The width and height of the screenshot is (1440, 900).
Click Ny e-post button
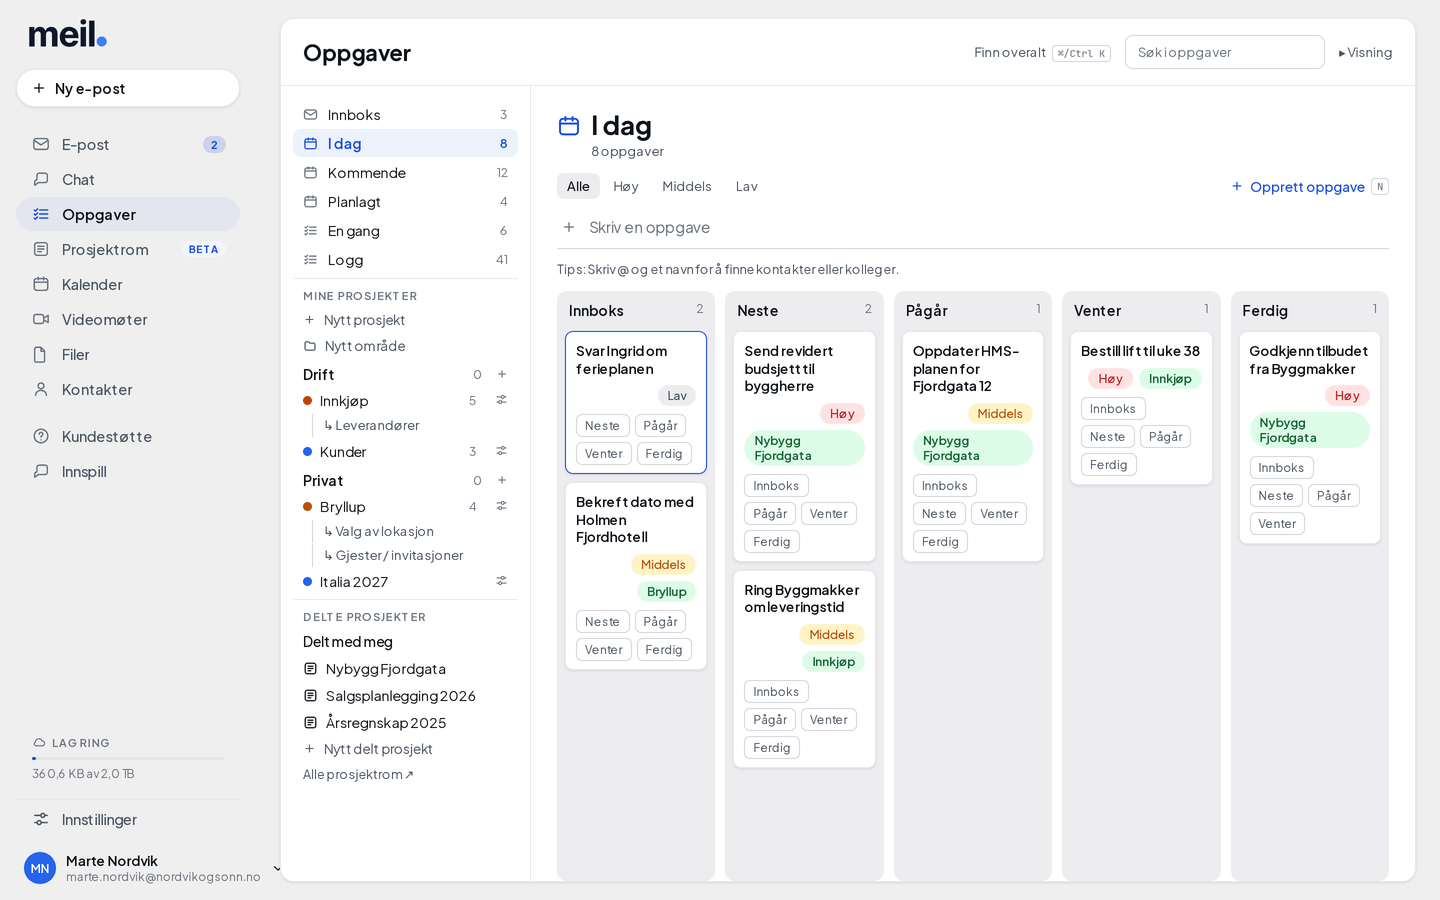pyautogui.click(x=128, y=88)
